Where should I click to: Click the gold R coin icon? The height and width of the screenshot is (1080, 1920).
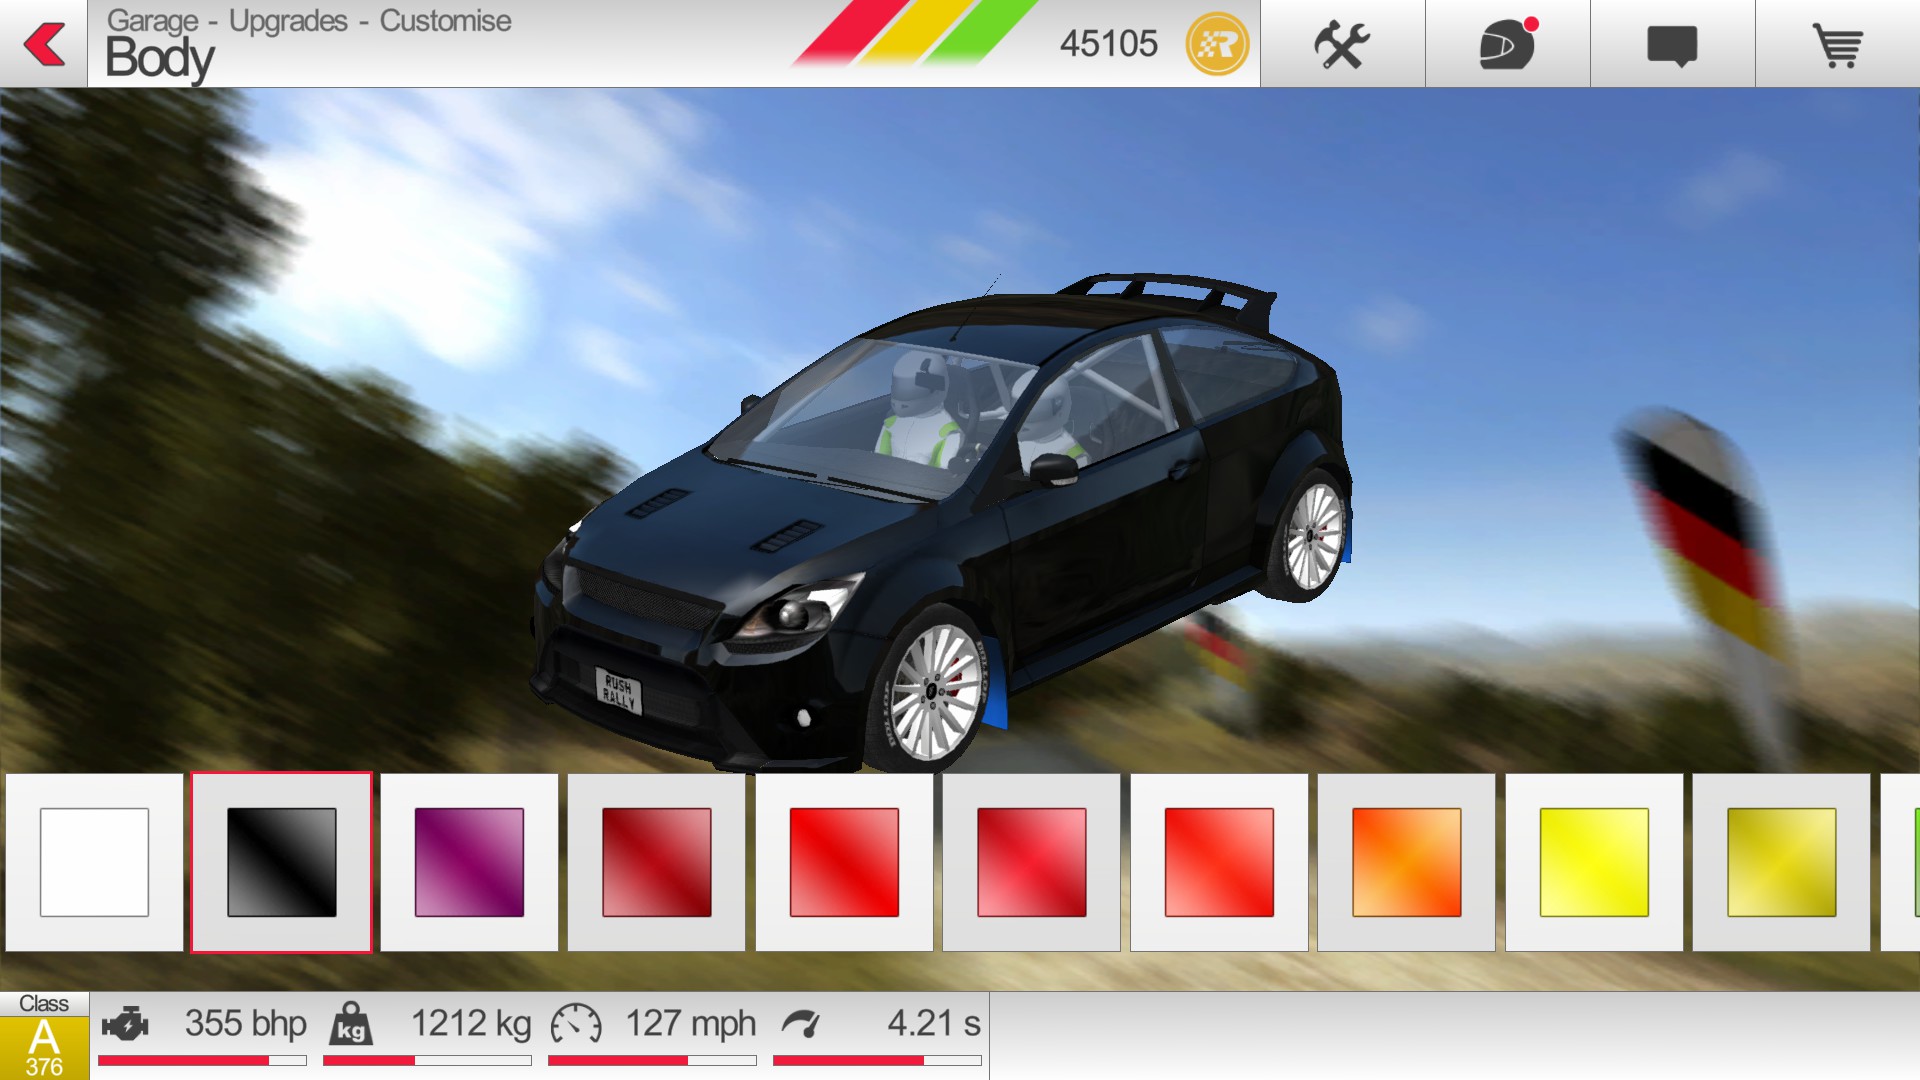1217,44
